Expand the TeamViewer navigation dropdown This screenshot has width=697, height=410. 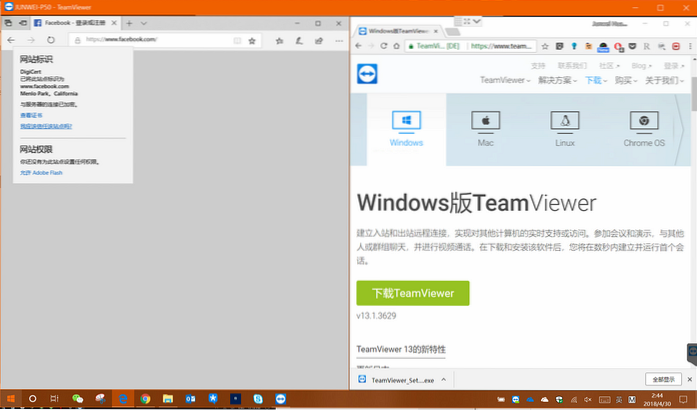[x=503, y=80]
